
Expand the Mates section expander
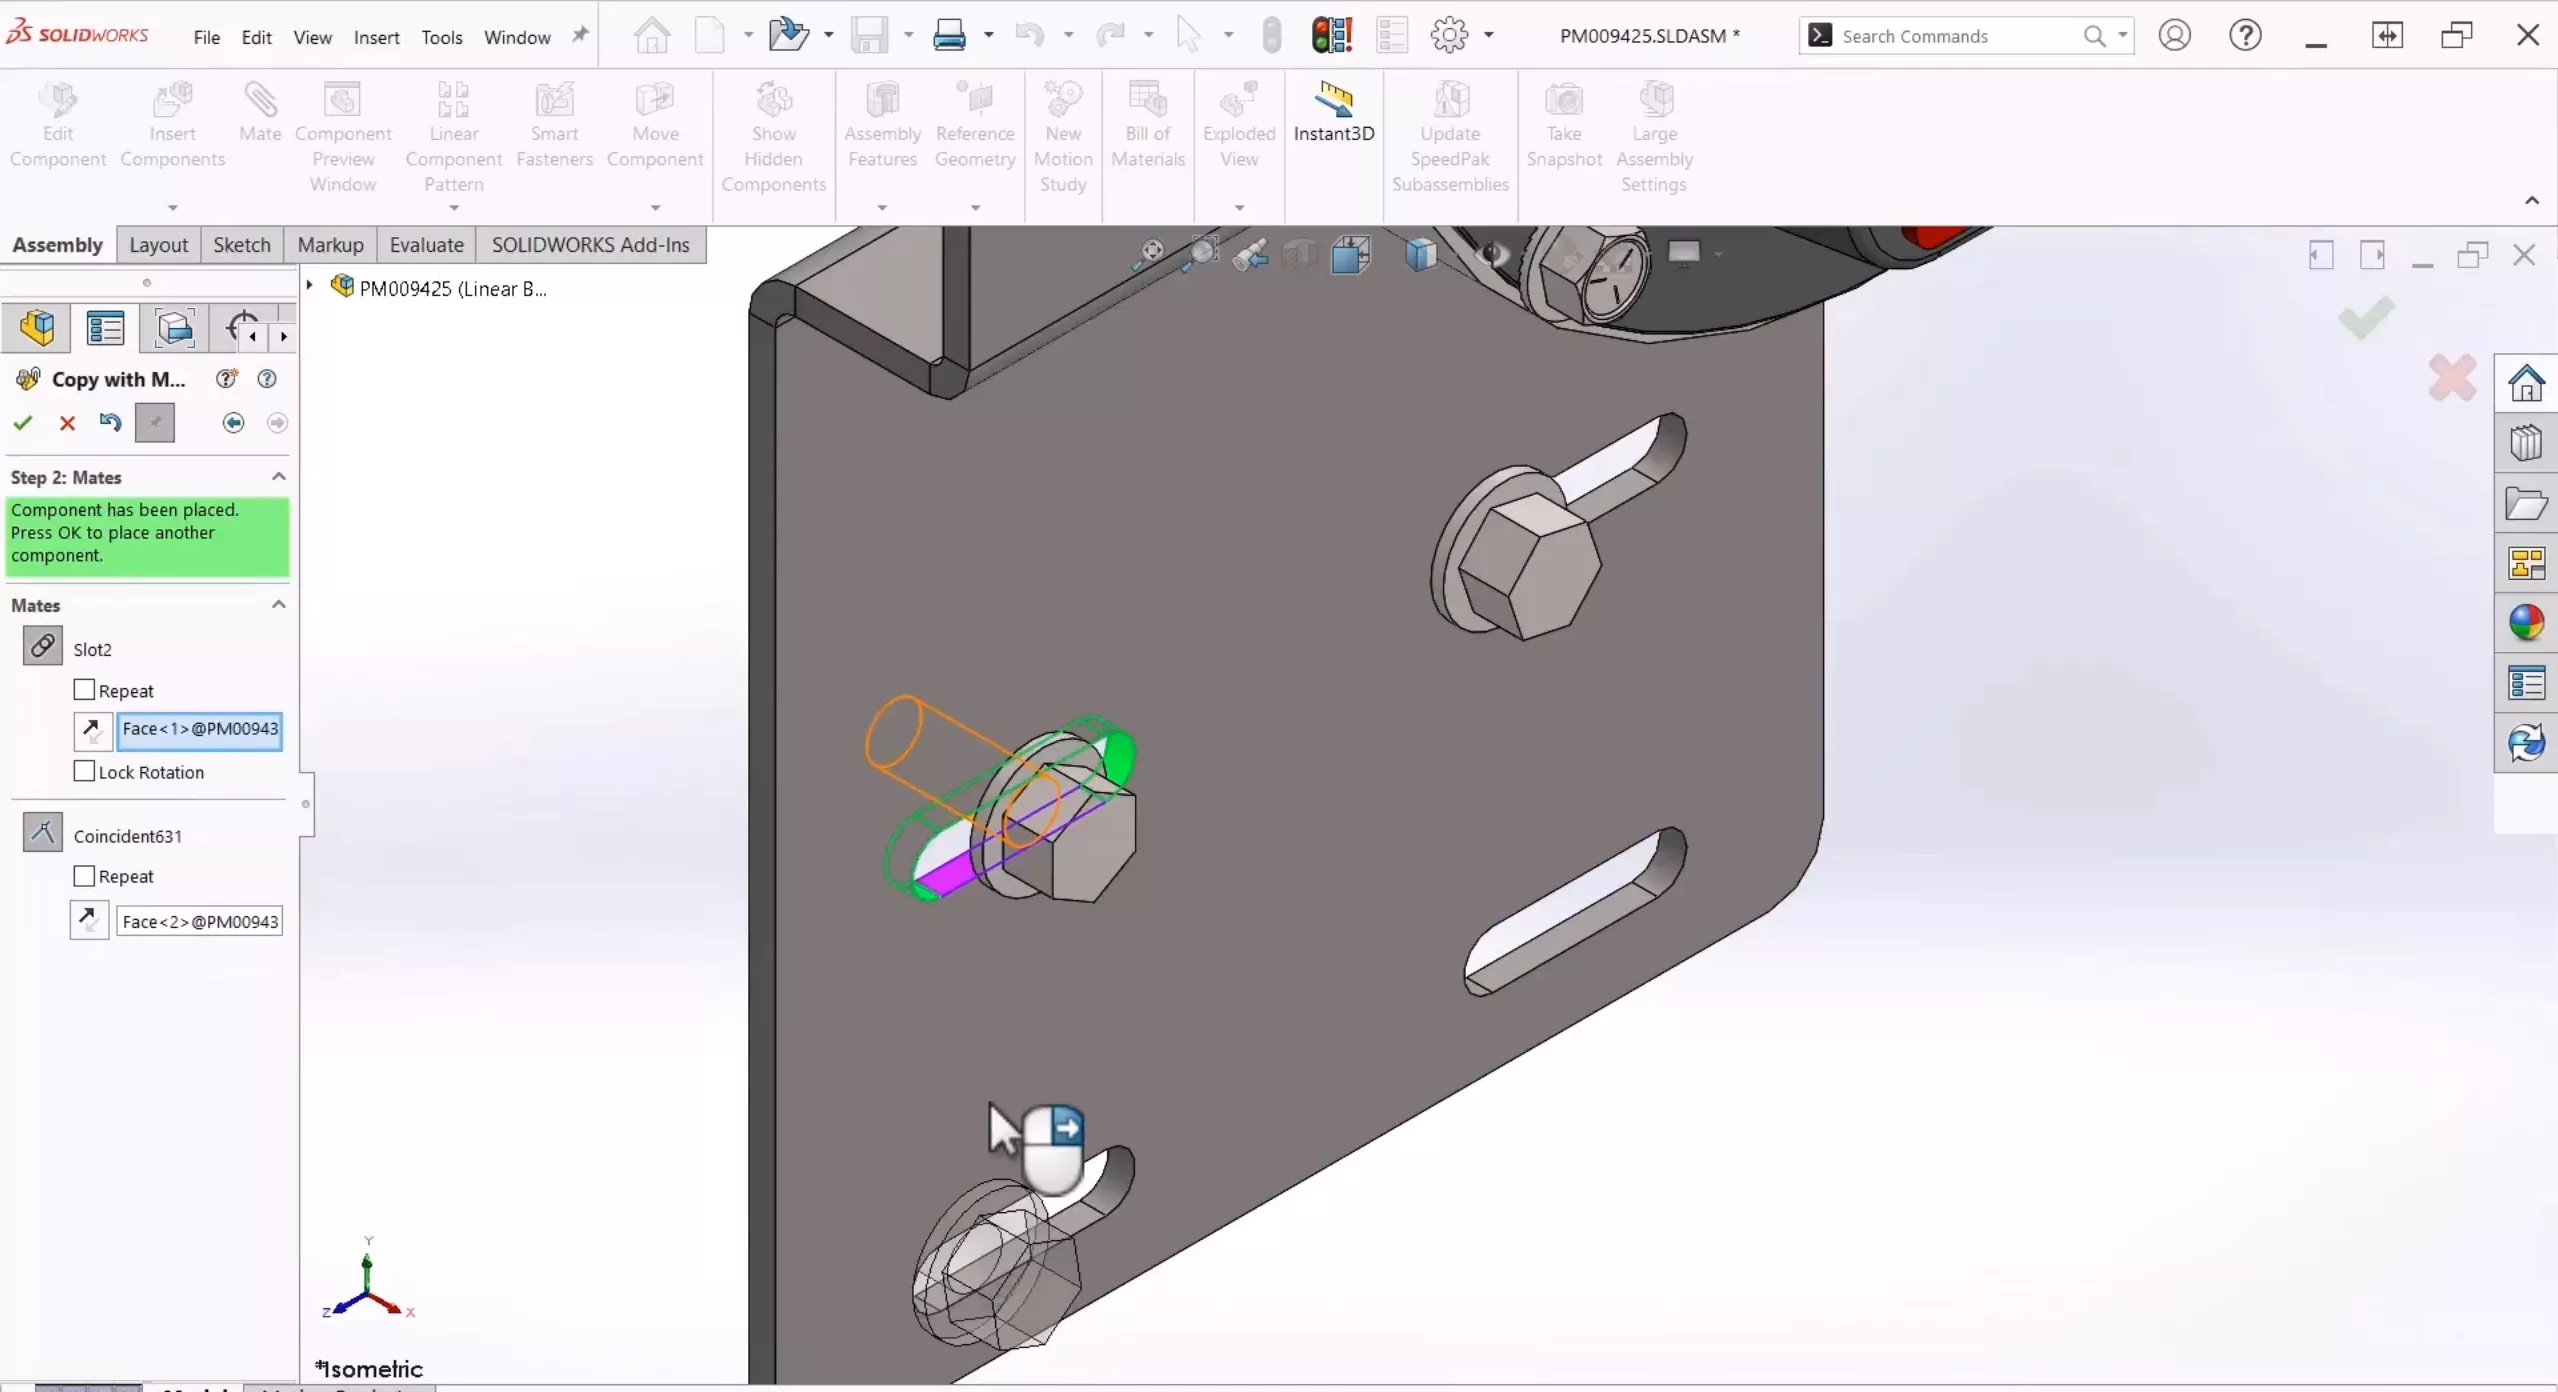(x=278, y=603)
